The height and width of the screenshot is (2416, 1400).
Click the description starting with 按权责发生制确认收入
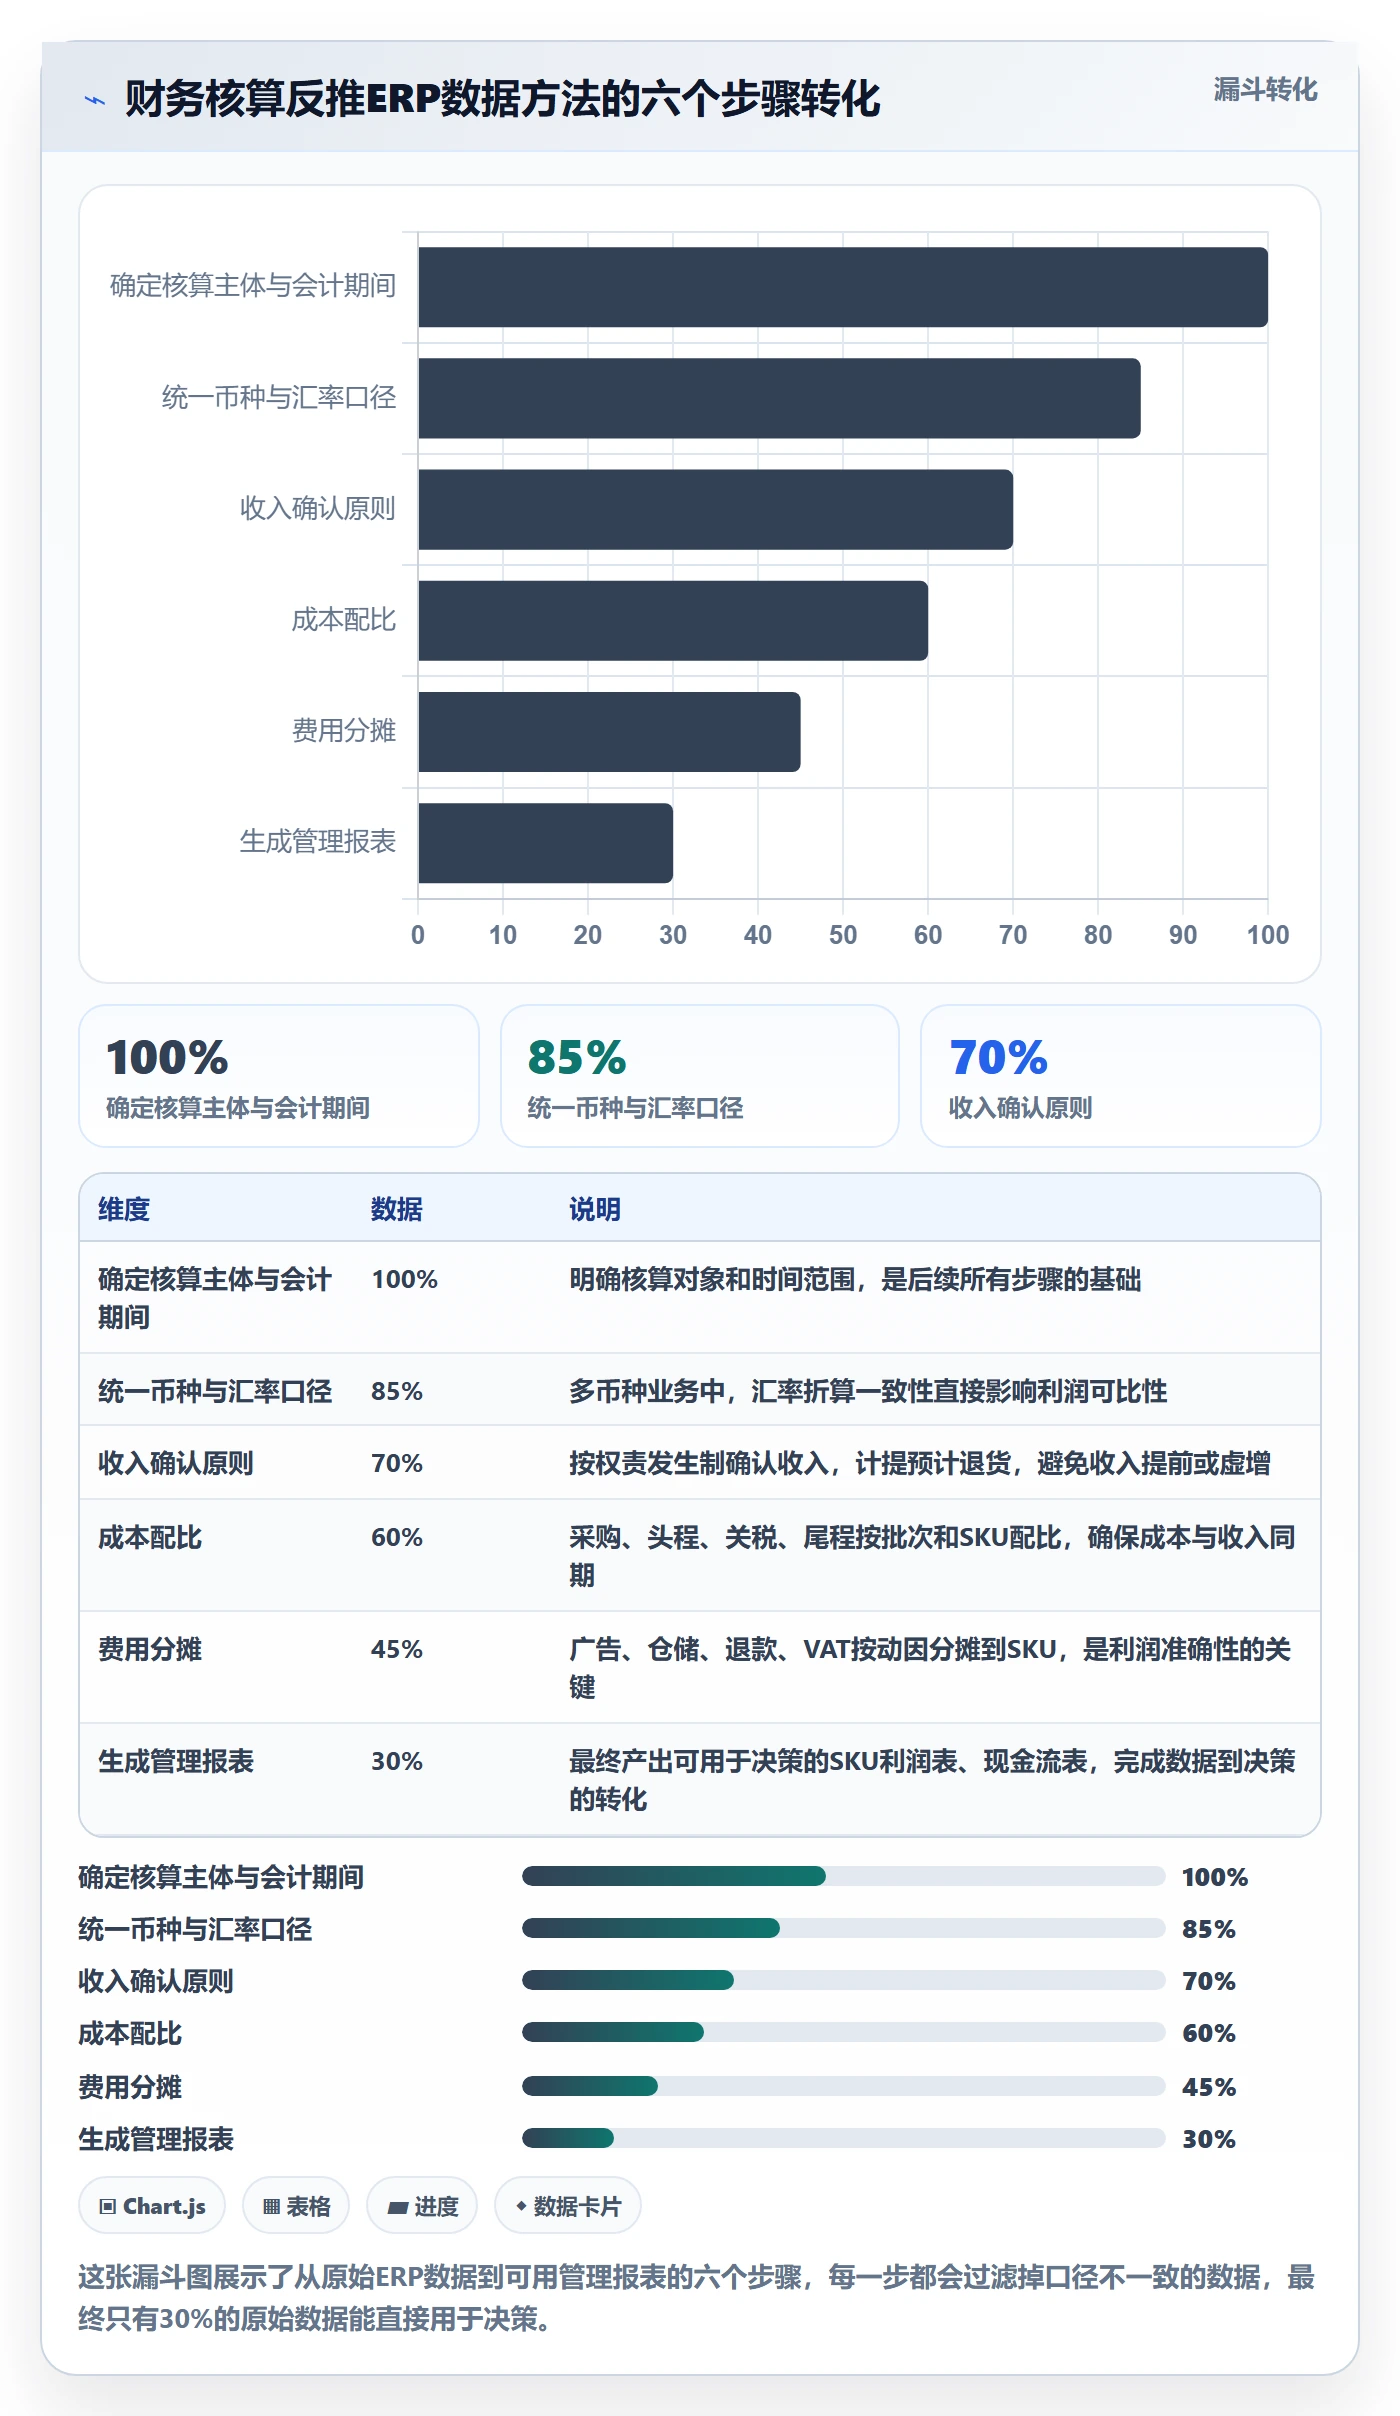(920, 1463)
